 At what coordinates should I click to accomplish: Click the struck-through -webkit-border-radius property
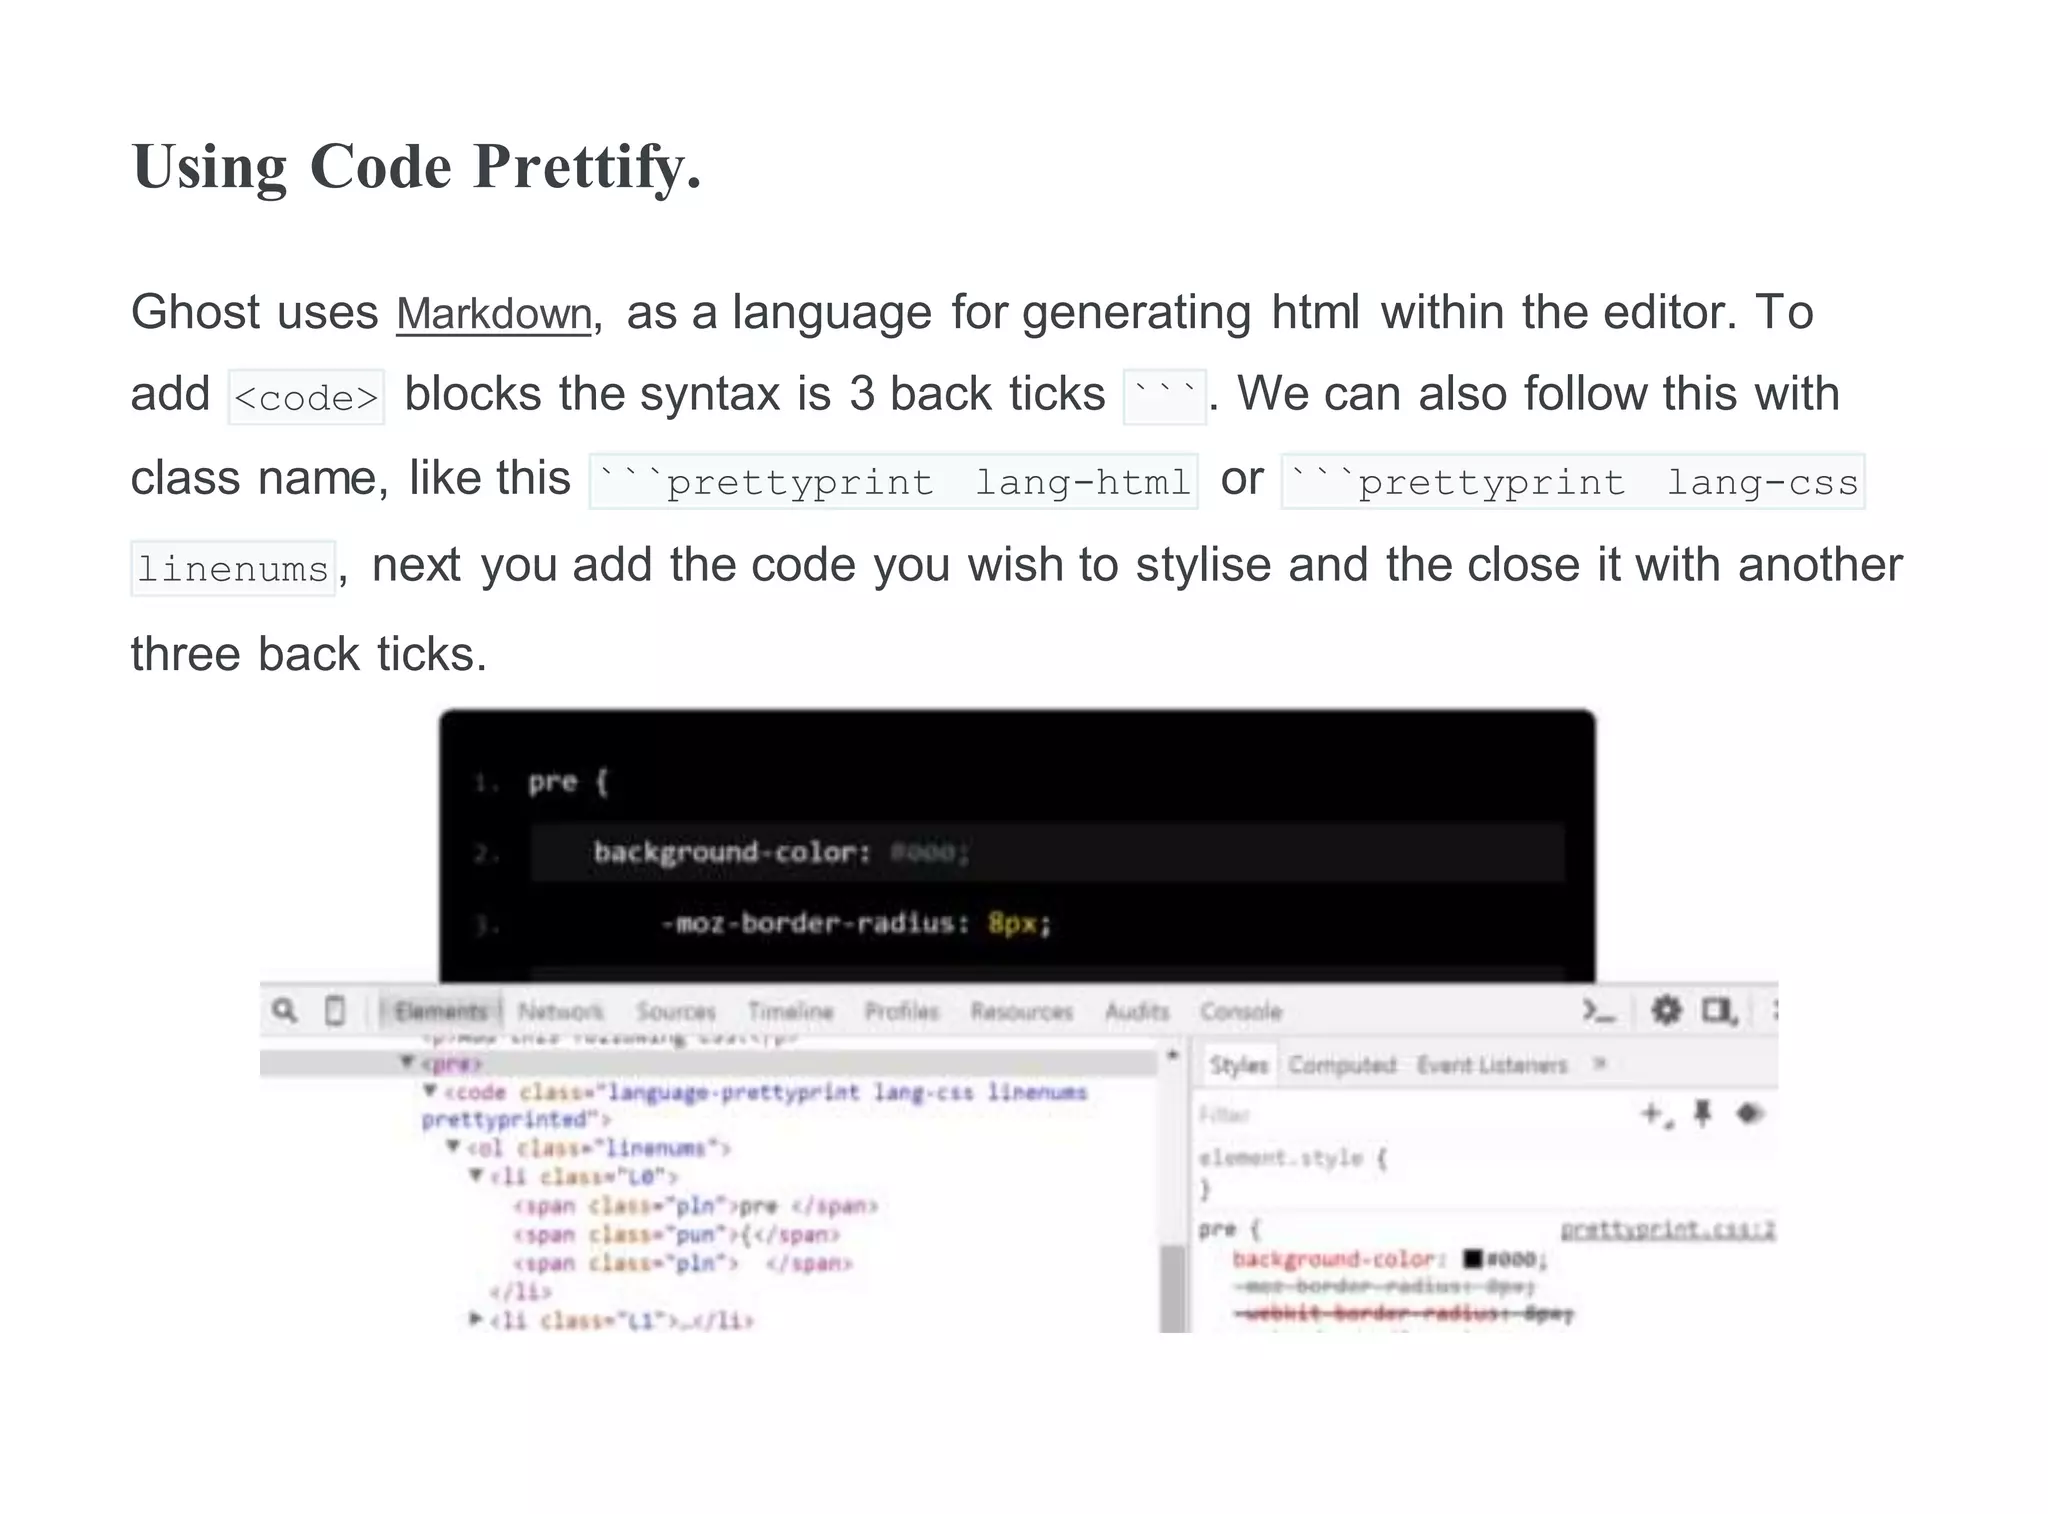(1404, 1313)
